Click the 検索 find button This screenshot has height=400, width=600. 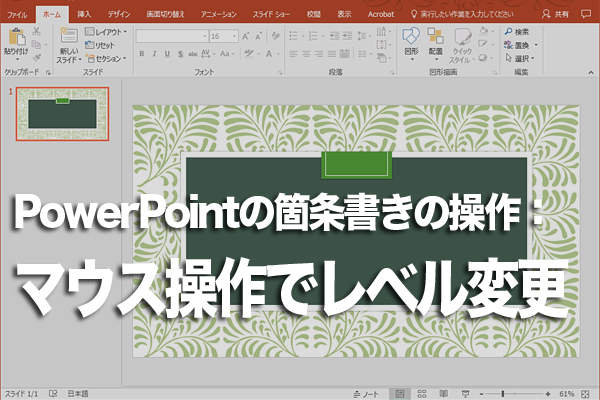click(x=517, y=32)
